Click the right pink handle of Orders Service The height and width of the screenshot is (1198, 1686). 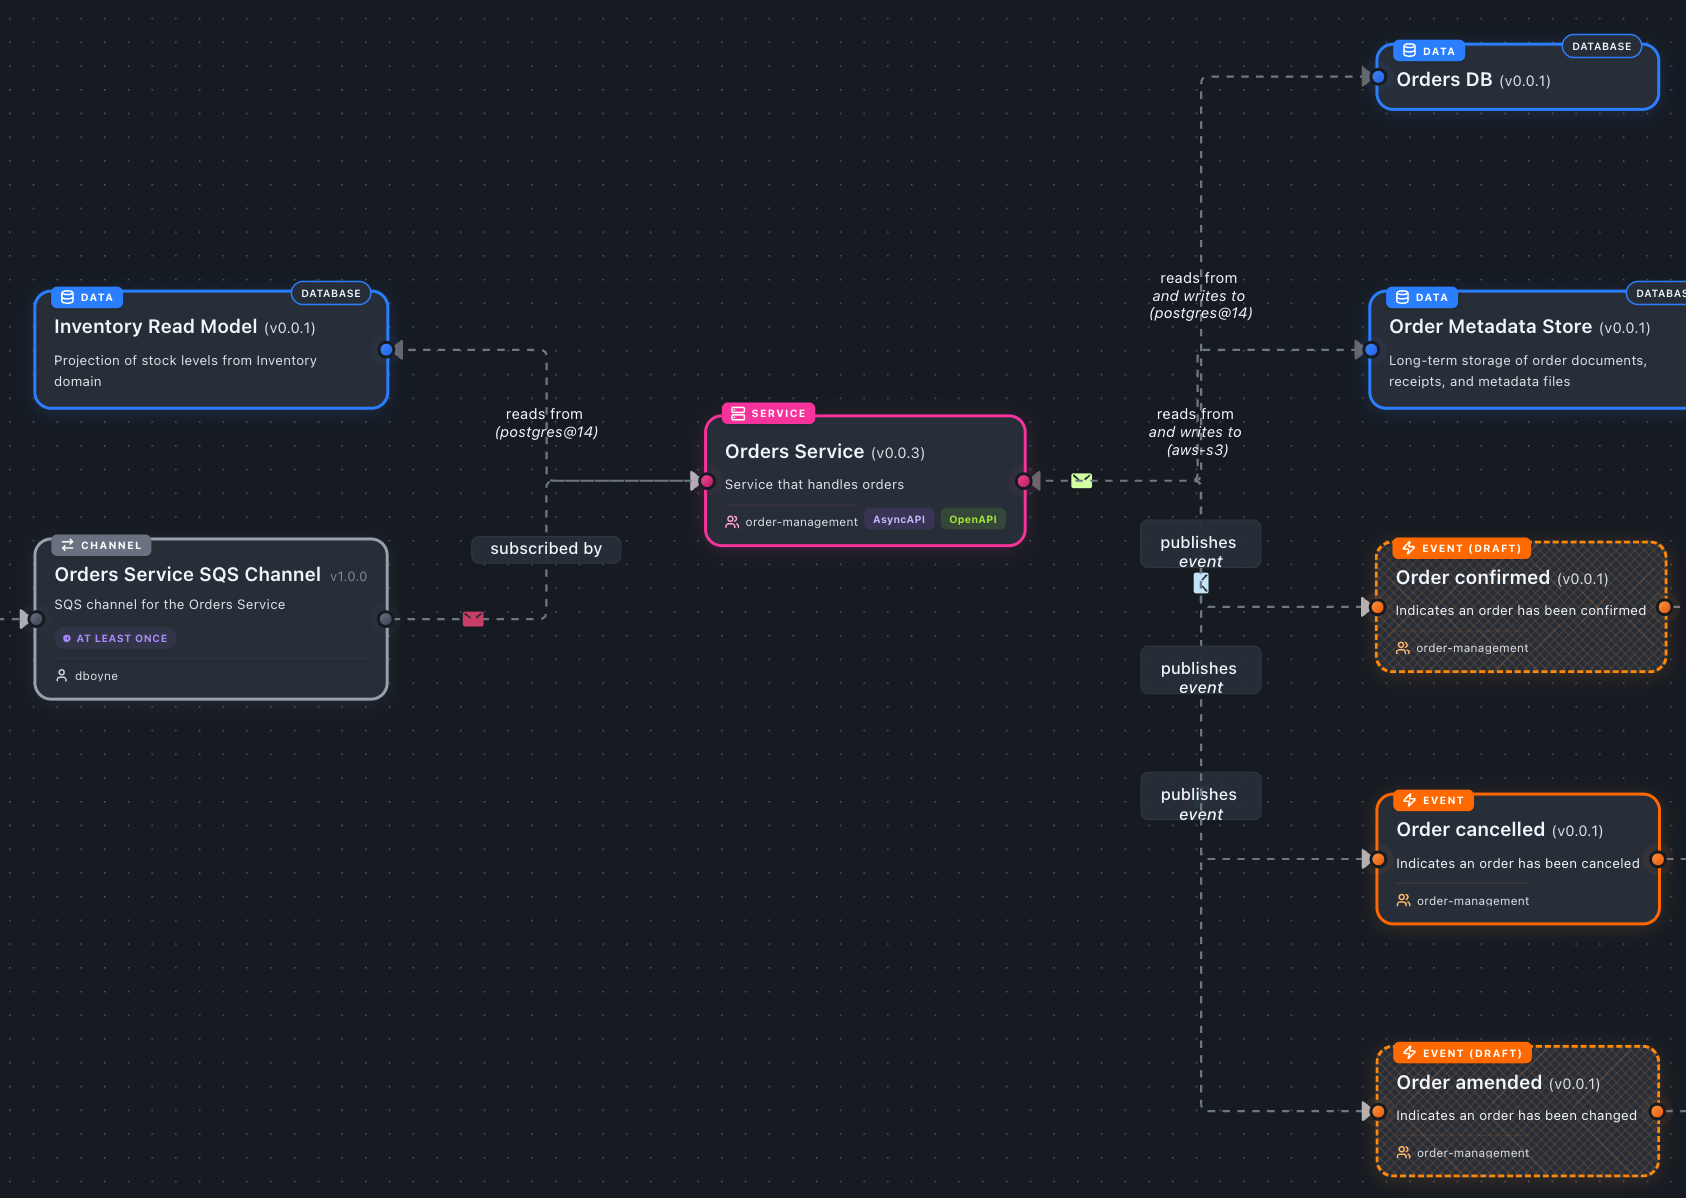(1023, 481)
